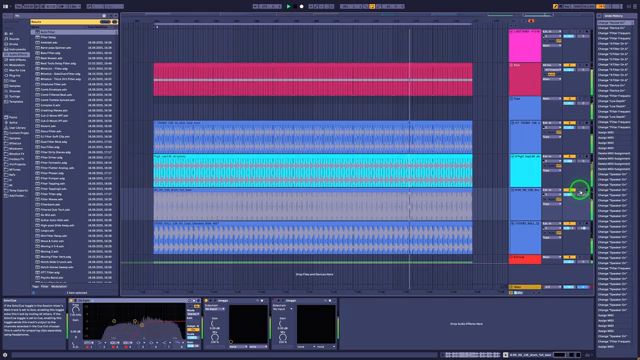The image size is (640, 360).
Task: Toggle EQ Eight Adaptive Q On button
Action: (x=193, y=329)
